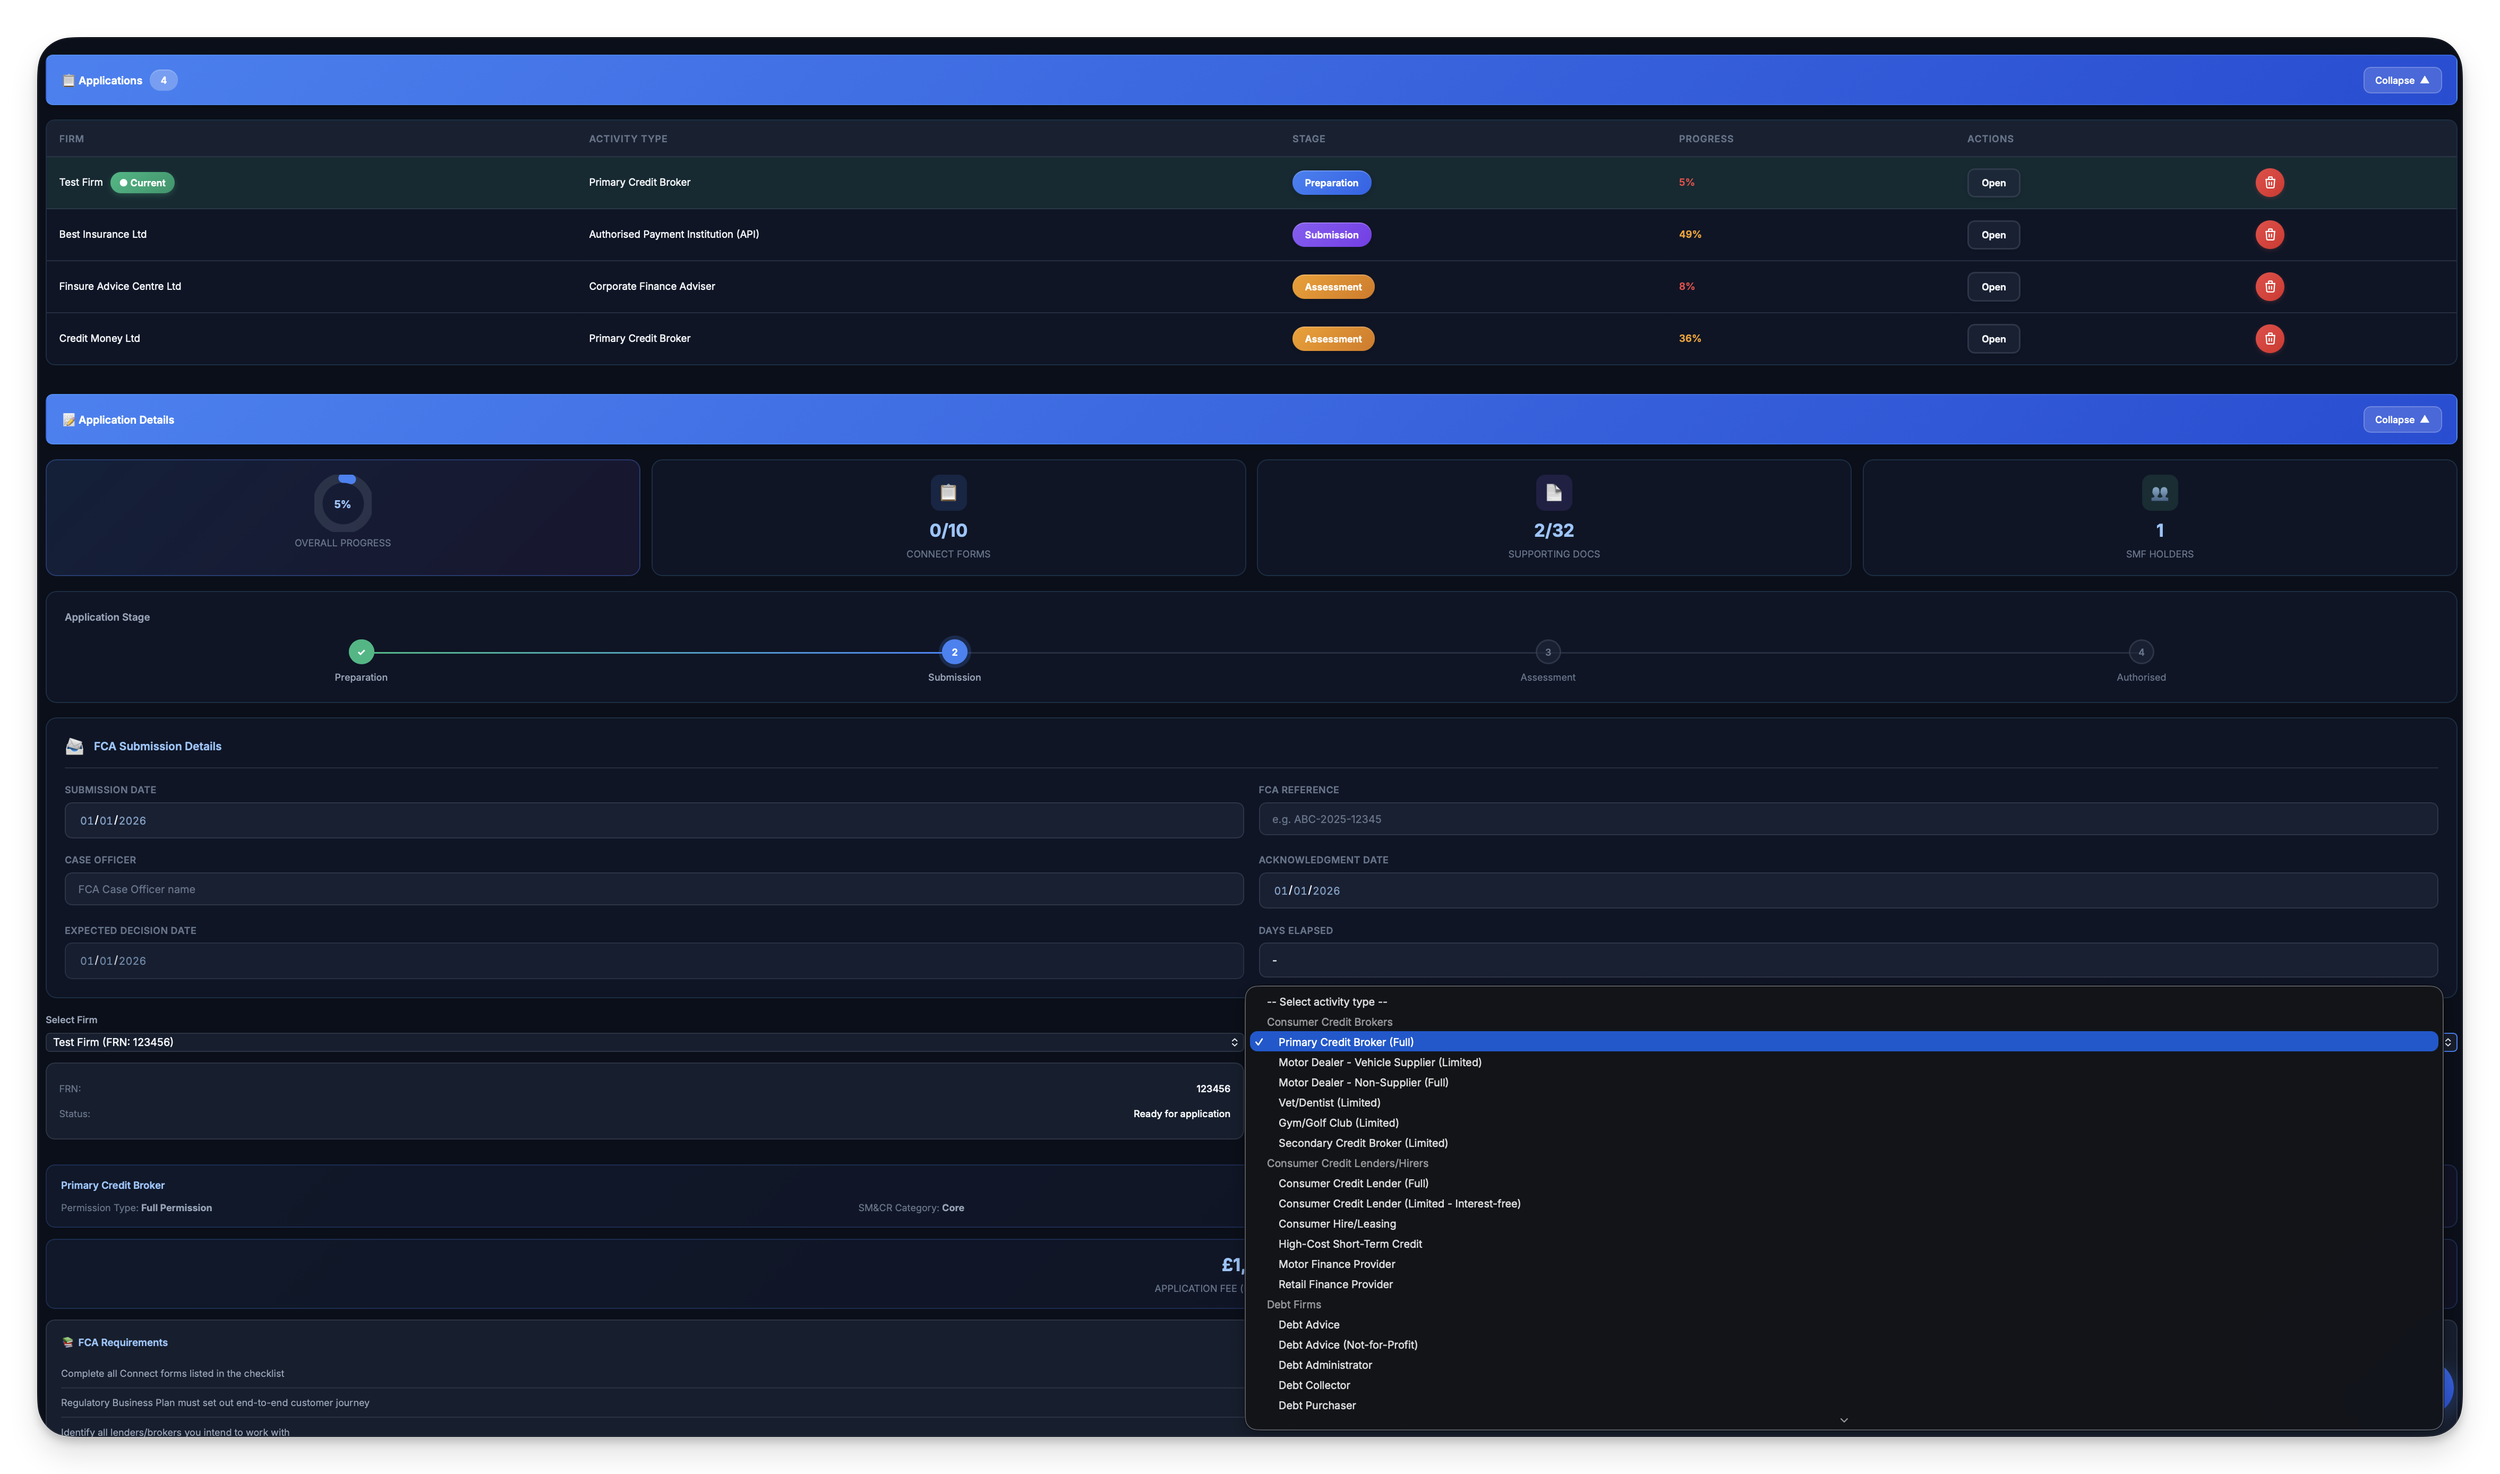
Task: Click trash icon for Credit Money Ltd
Action: click(x=2269, y=339)
